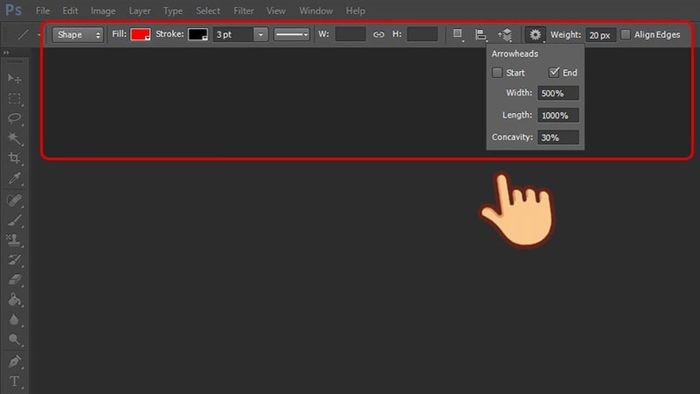The image size is (700, 394).
Task: Open the Filter menu
Action: 243,11
